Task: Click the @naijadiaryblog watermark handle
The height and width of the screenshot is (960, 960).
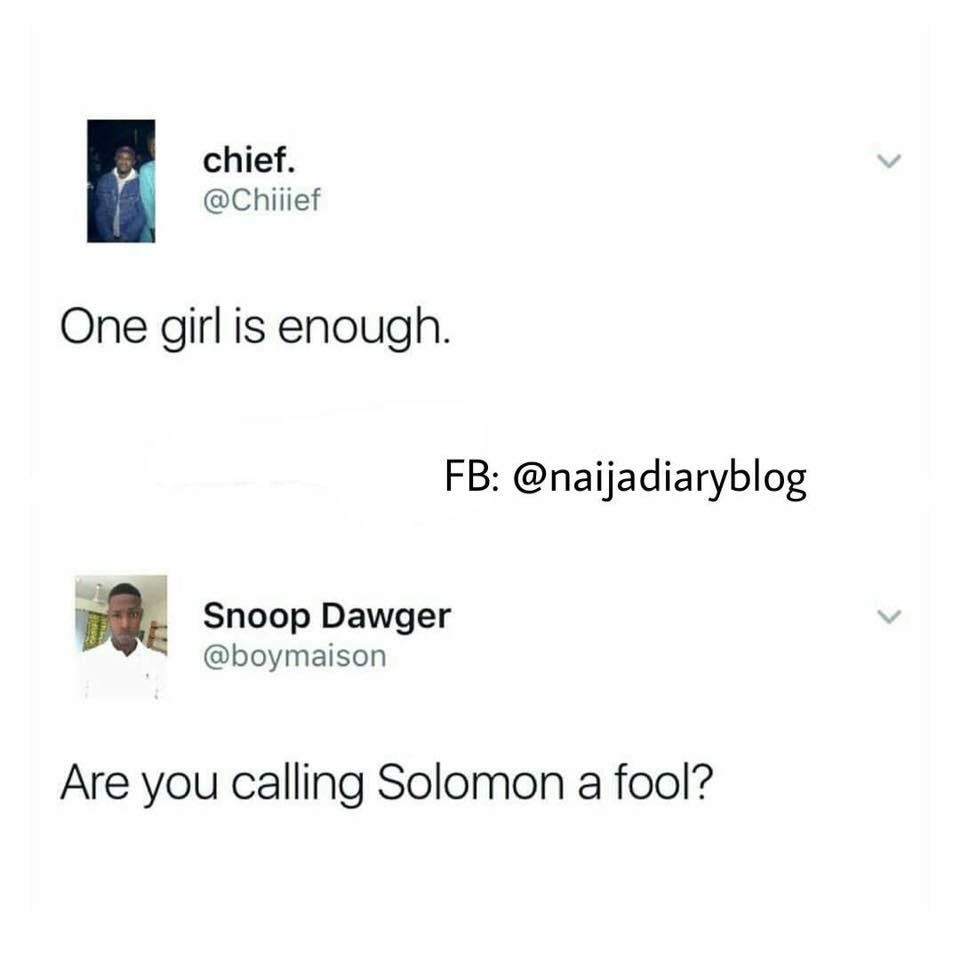Action: click(x=660, y=478)
